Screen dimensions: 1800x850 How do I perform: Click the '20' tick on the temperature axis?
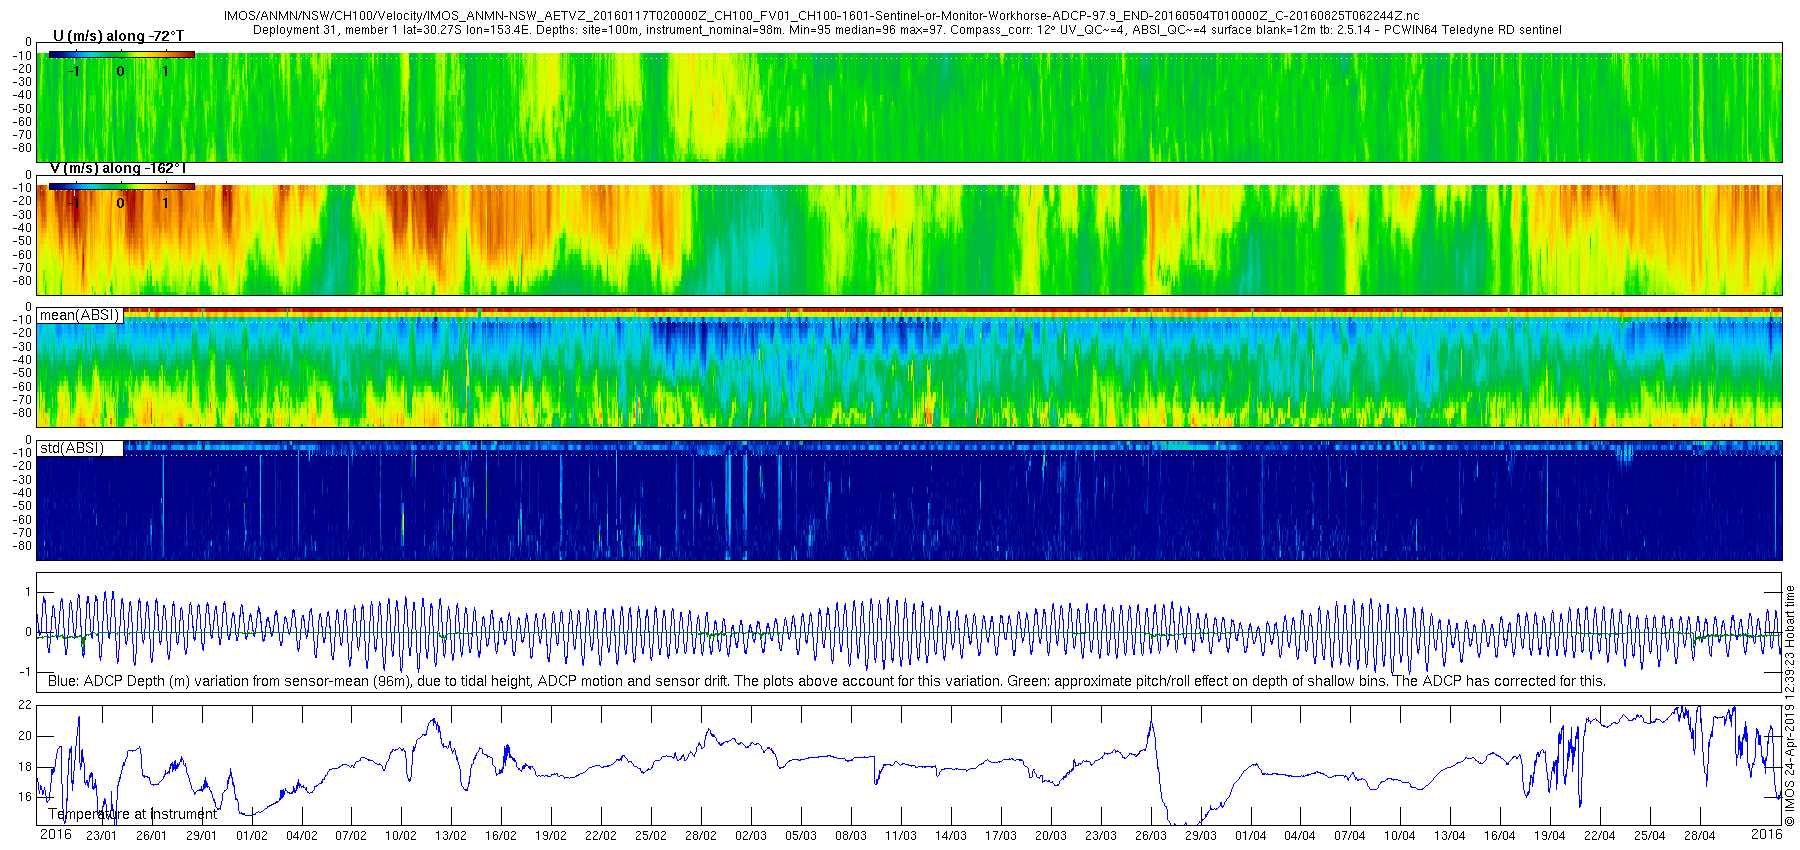click(x=25, y=736)
